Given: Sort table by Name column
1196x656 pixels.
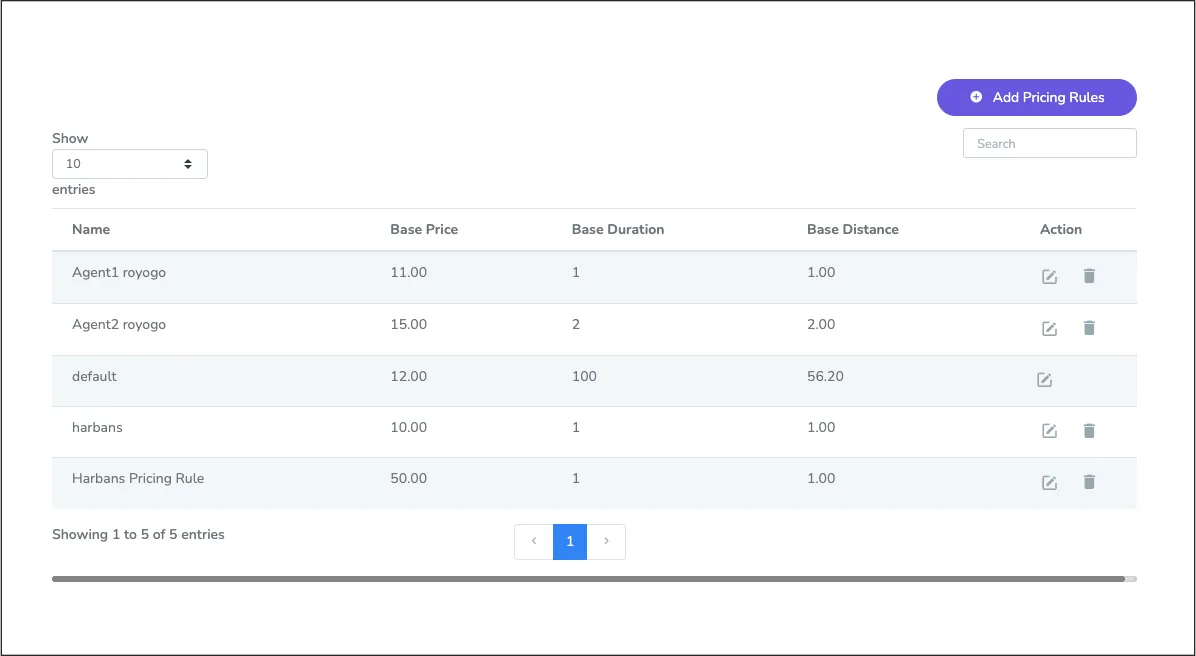Looking at the screenshot, I should (x=91, y=230).
